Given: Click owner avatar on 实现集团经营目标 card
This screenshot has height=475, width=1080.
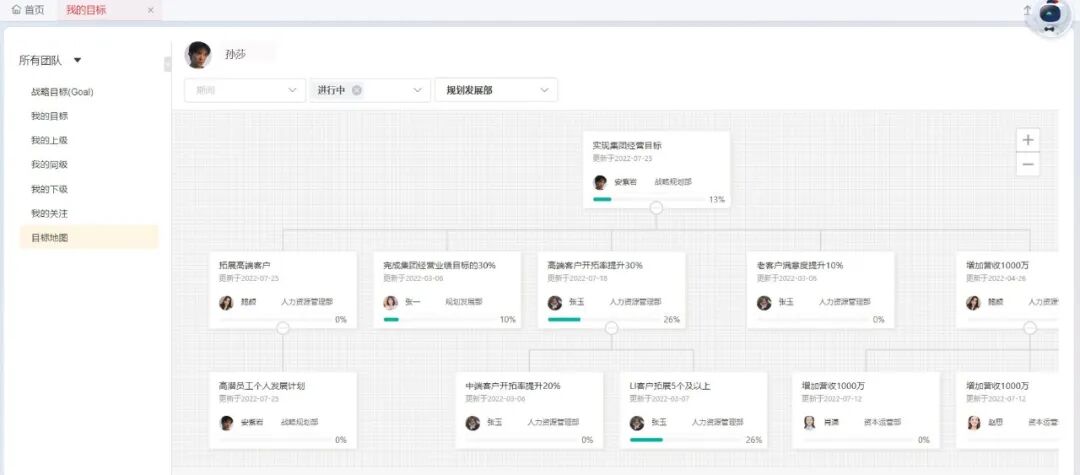Looking at the screenshot, I should pyautogui.click(x=600, y=182).
